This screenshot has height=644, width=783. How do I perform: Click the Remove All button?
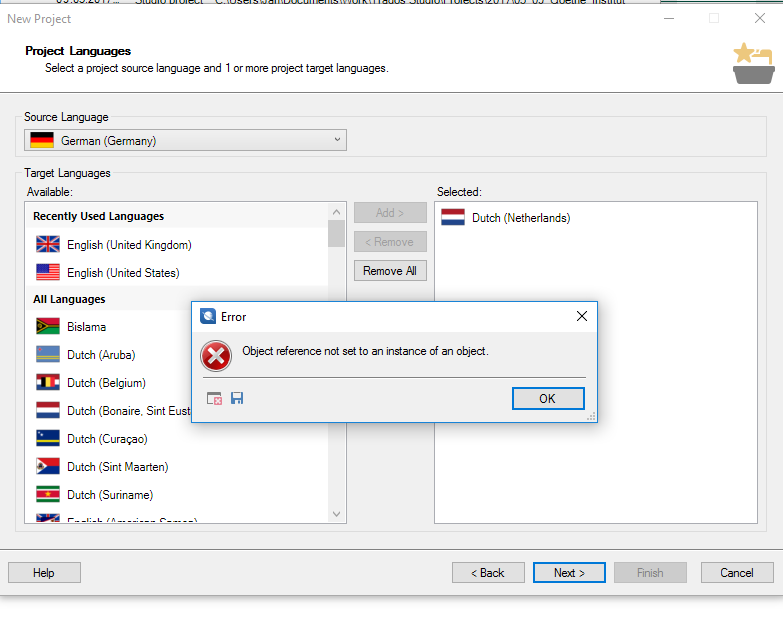390,271
